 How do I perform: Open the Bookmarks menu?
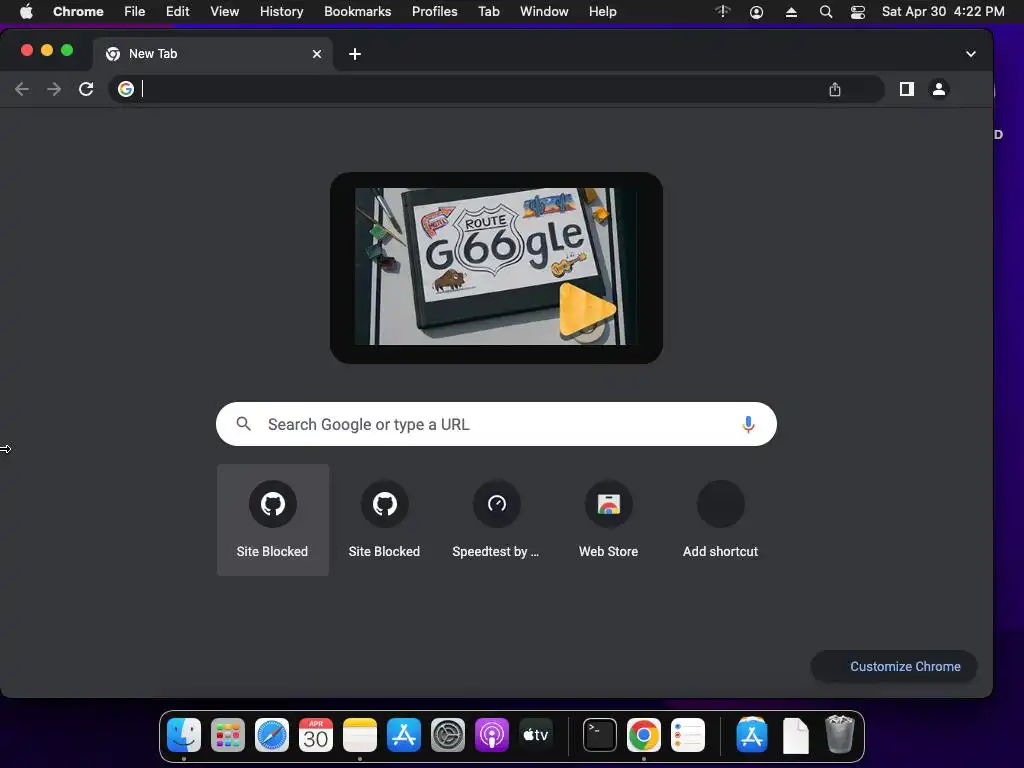tap(358, 12)
